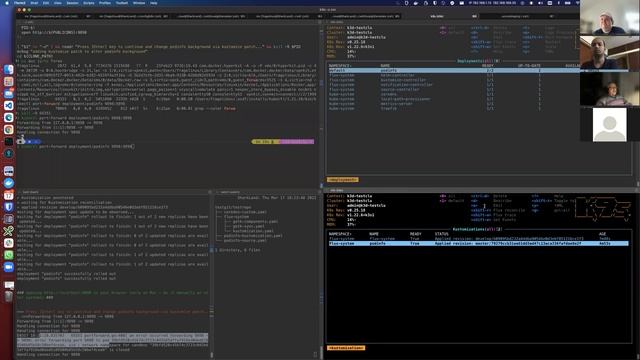Image resolution: width=640 pixels, height=360 pixels.
Task: Select the traefik deployment row
Action: [454, 109]
